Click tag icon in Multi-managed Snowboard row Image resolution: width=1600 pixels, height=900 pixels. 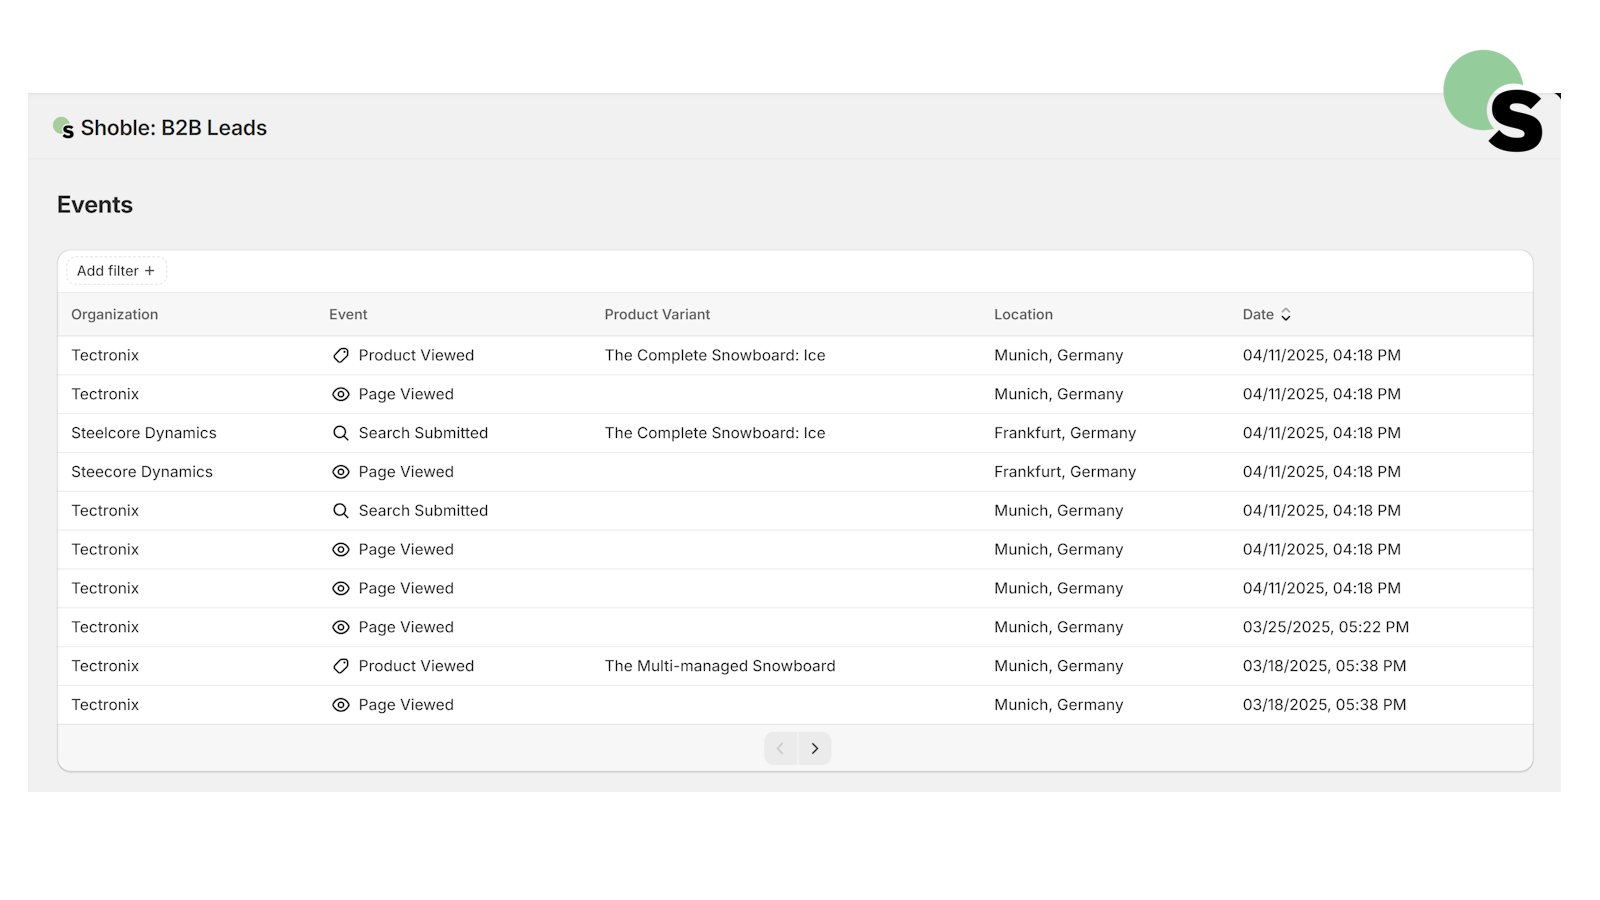[341, 666]
